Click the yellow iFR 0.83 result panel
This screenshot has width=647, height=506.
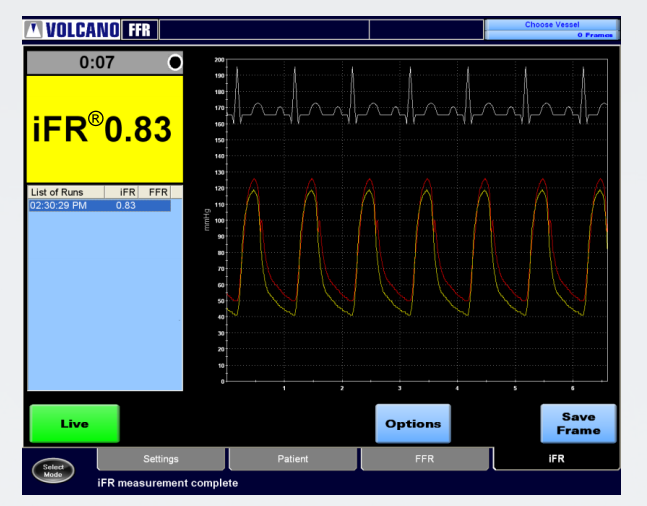pos(105,128)
